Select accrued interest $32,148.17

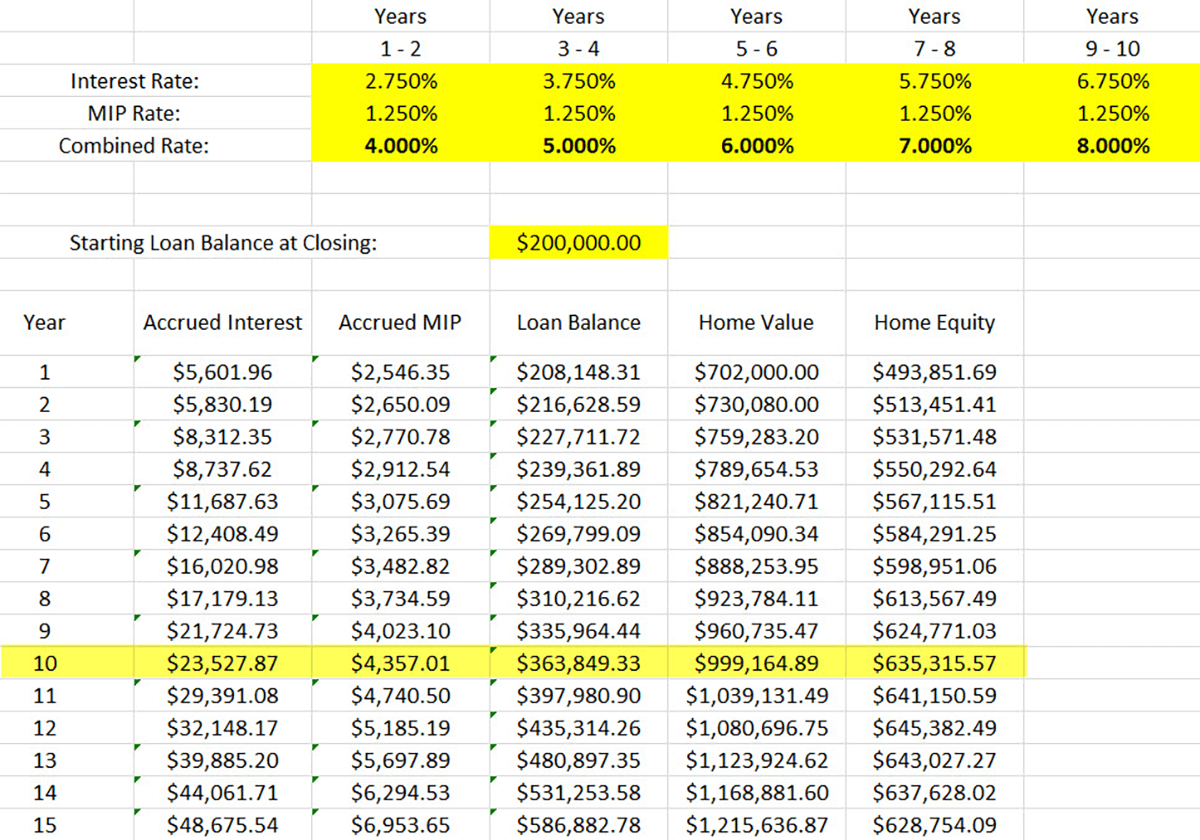coord(223,728)
